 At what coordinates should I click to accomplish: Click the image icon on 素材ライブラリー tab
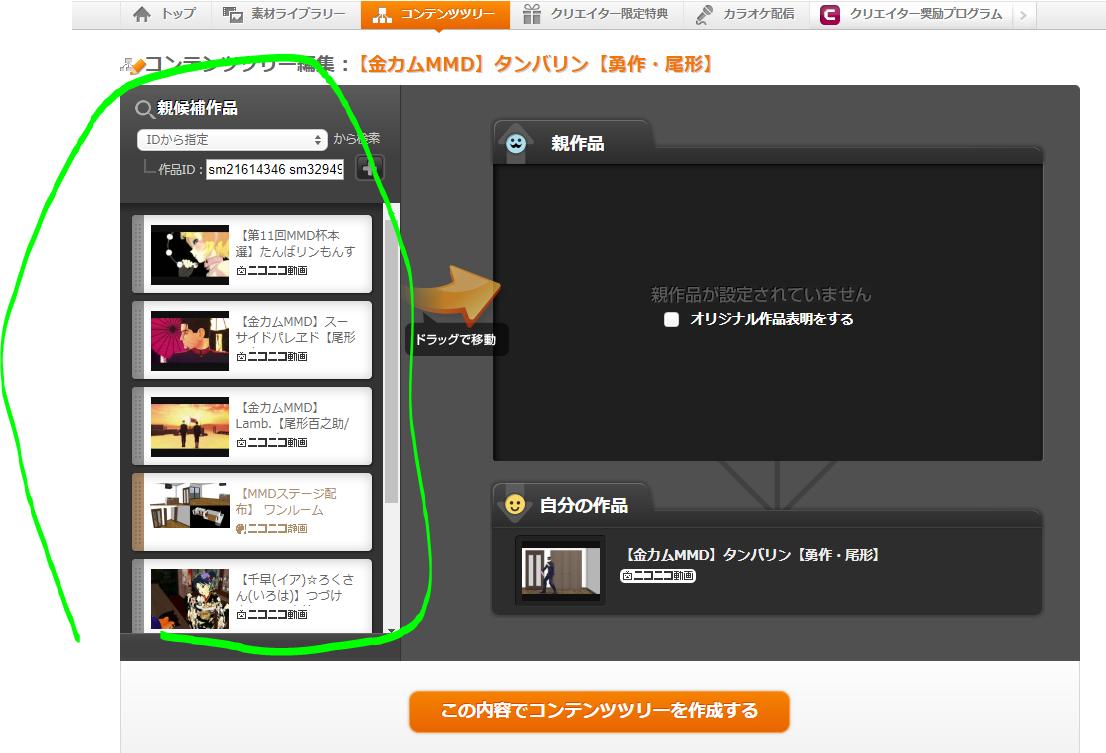tap(233, 14)
